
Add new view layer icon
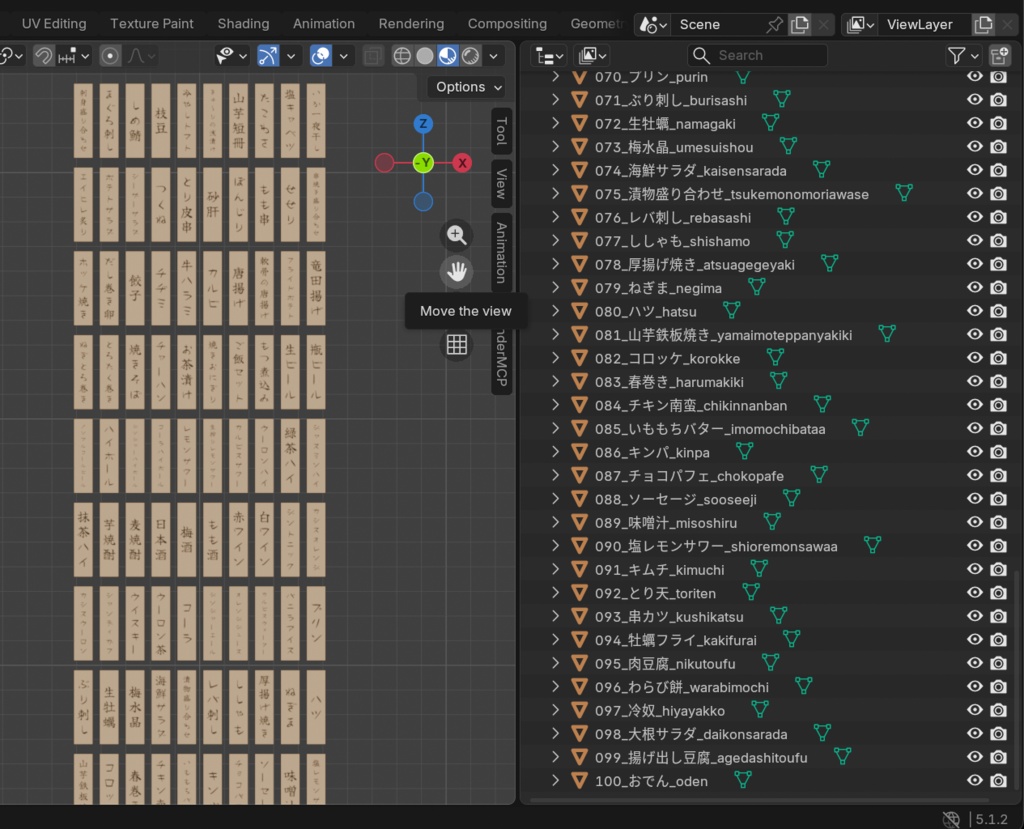[983, 25]
